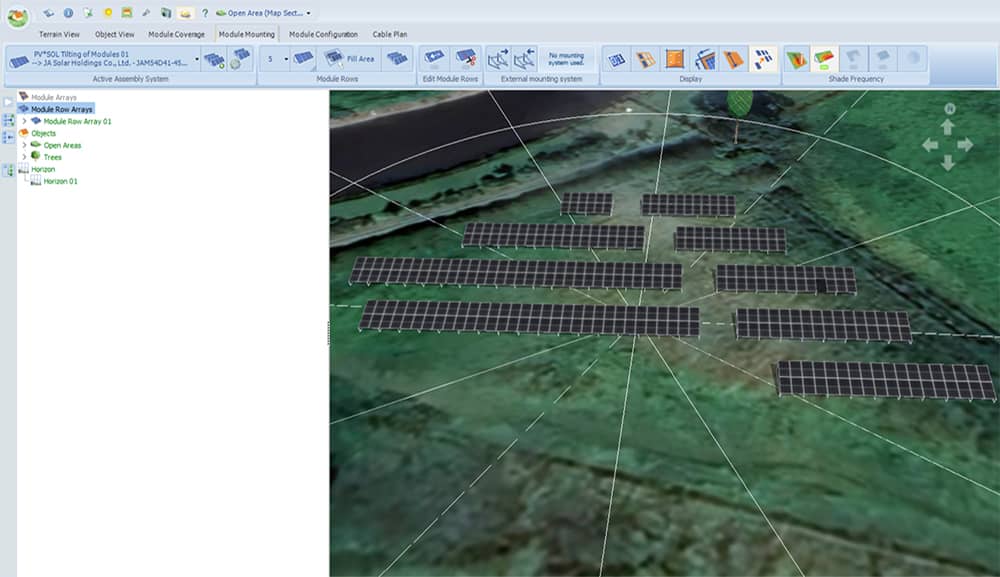Viewport: 1000px width, 577px height.
Task: Click the orange square display mode icon
Action: point(674,59)
